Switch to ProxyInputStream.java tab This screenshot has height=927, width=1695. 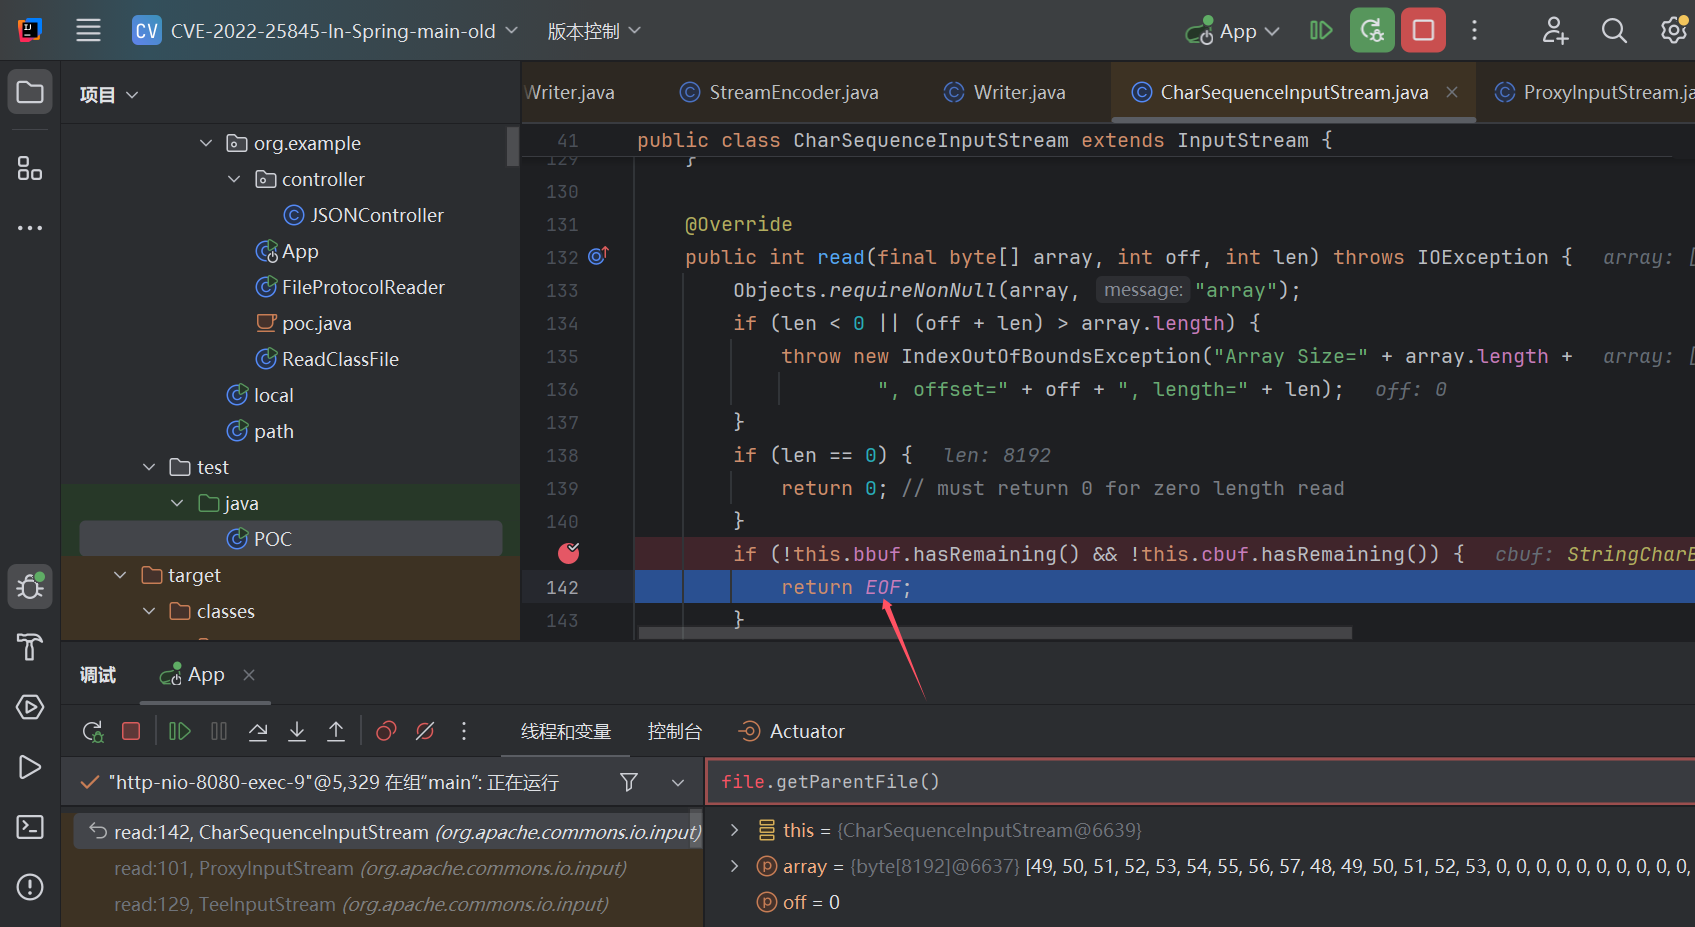click(1594, 92)
